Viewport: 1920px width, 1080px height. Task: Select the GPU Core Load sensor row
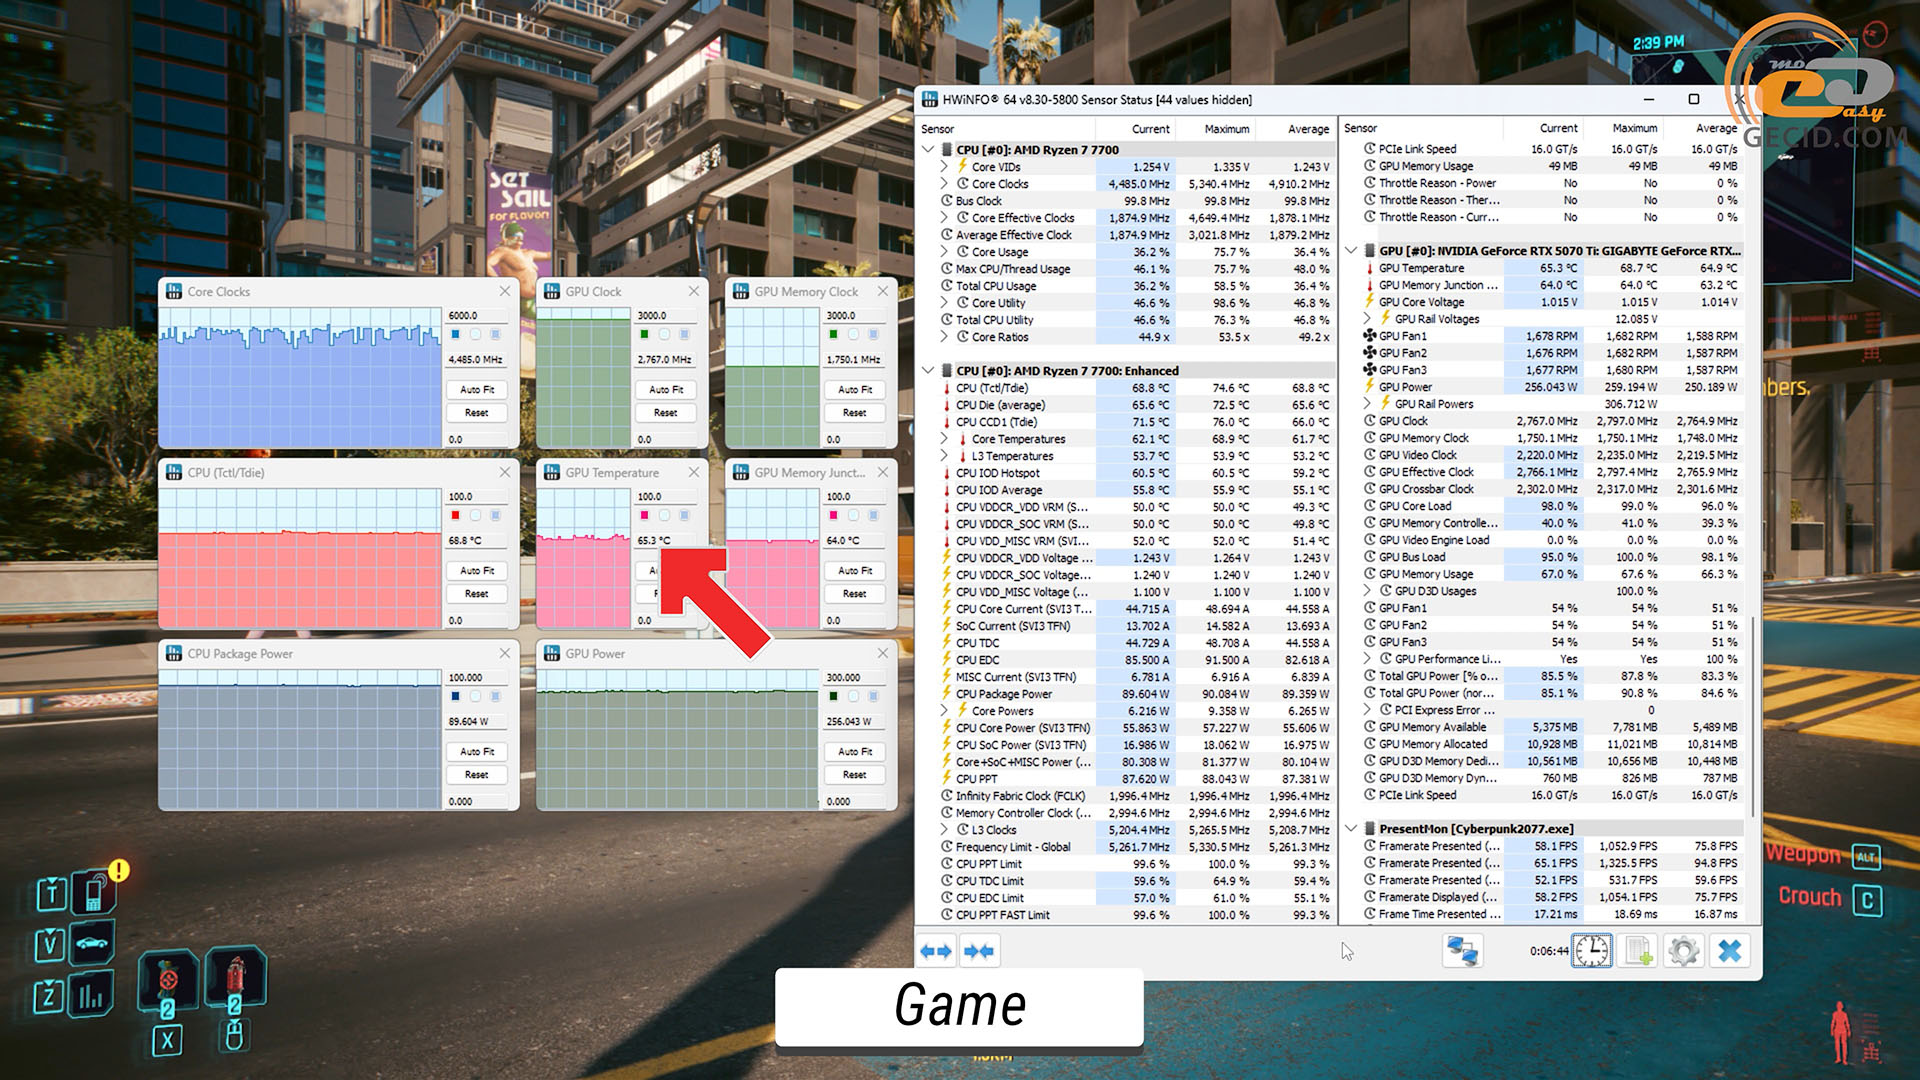(x=1553, y=506)
